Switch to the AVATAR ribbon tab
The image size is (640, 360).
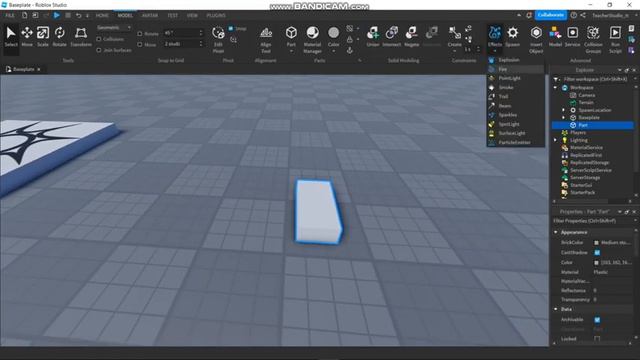click(150, 16)
